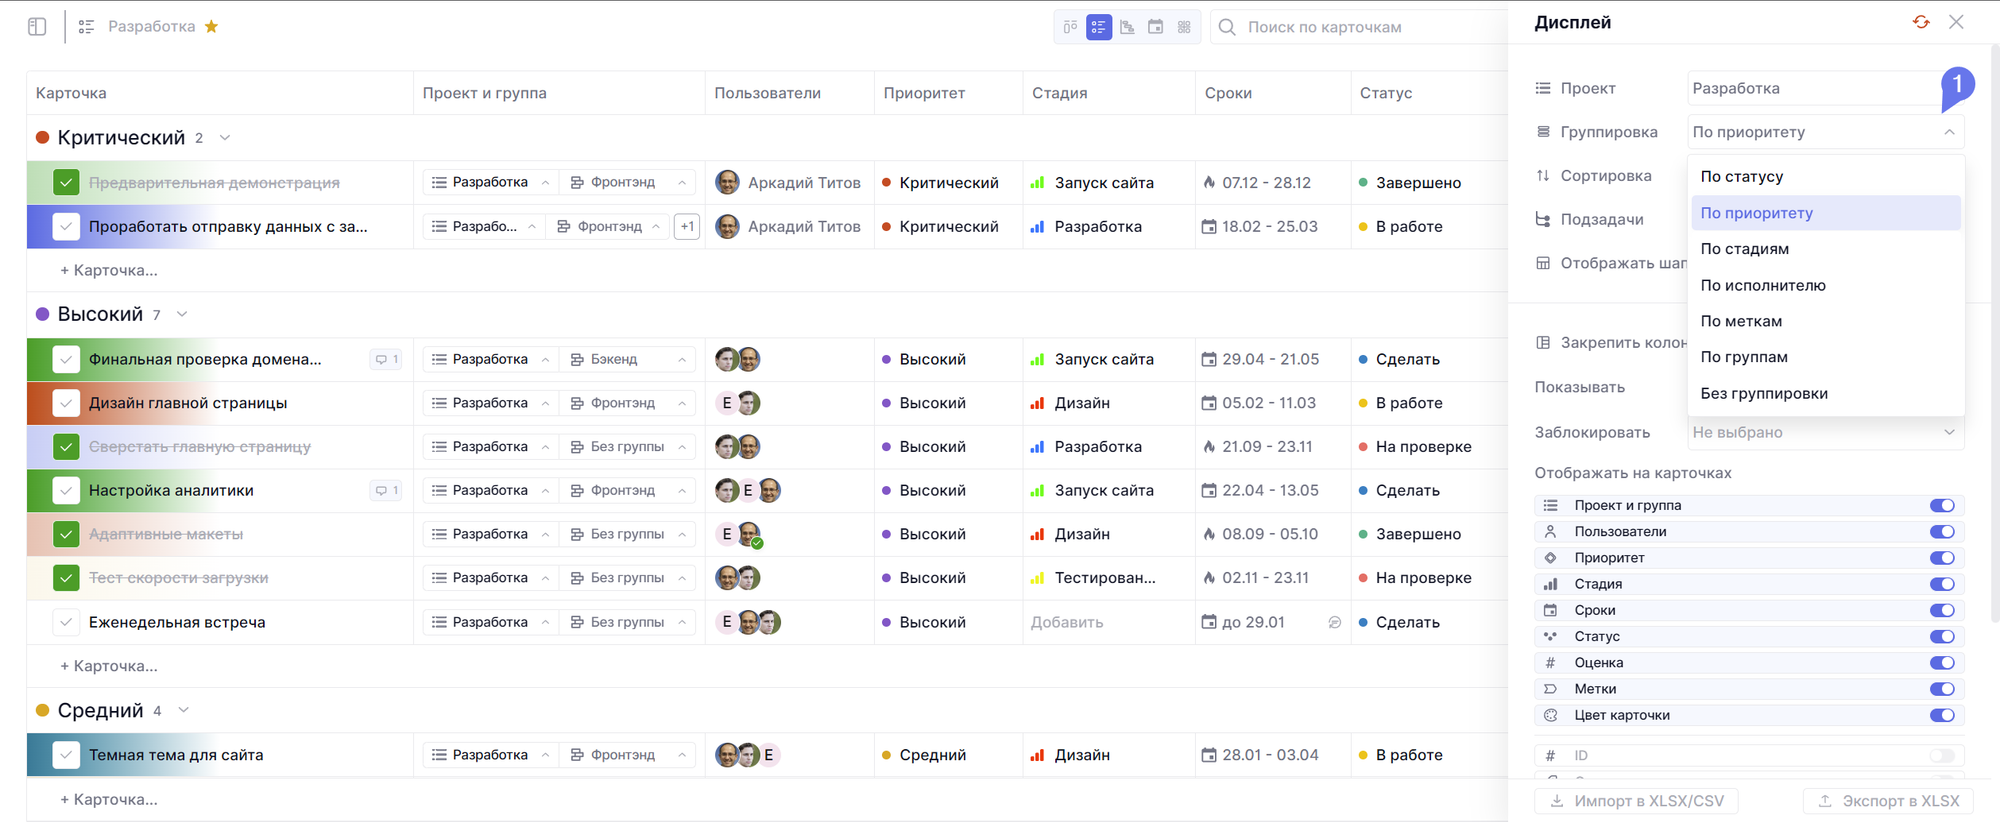
Task: Click the orange reset icon in Дисплей panel
Action: [x=1920, y=22]
